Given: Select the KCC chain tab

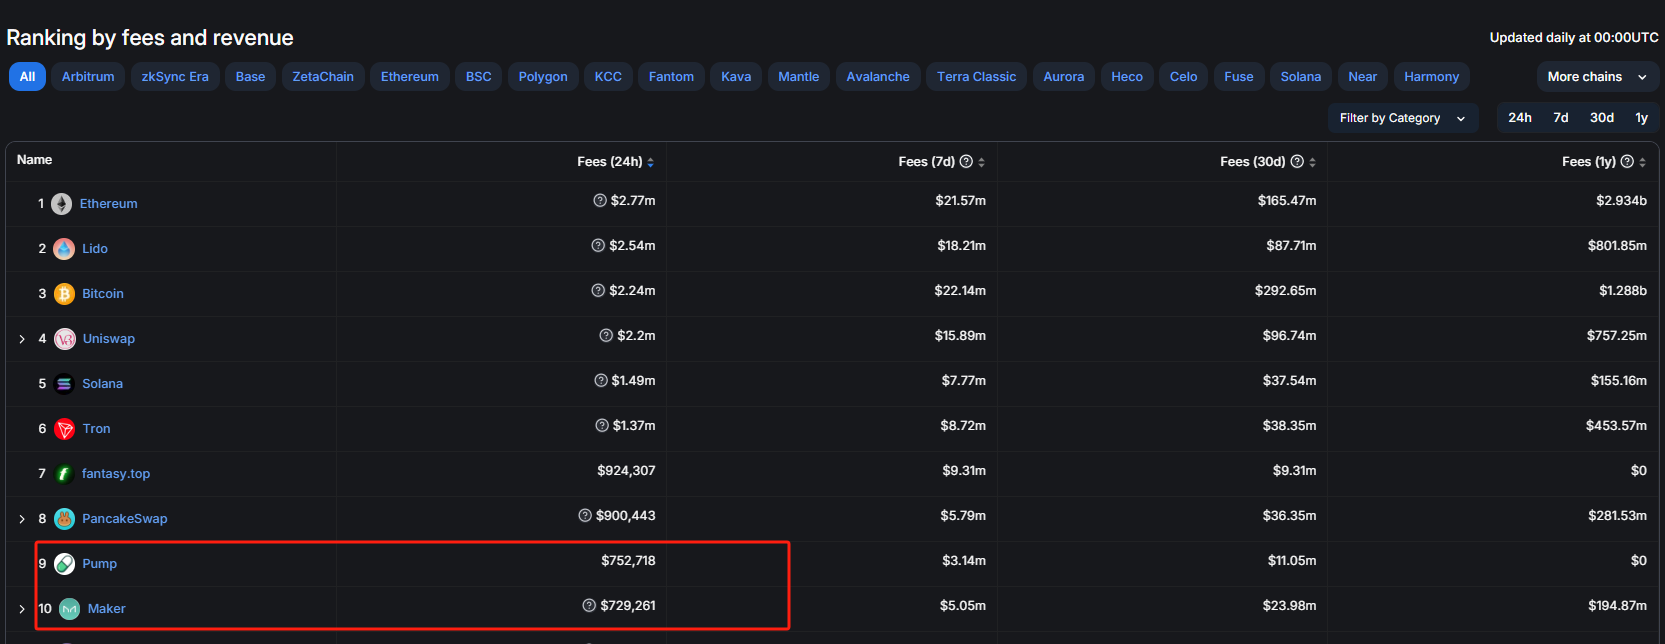Looking at the screenshot, I should (608, 77).
